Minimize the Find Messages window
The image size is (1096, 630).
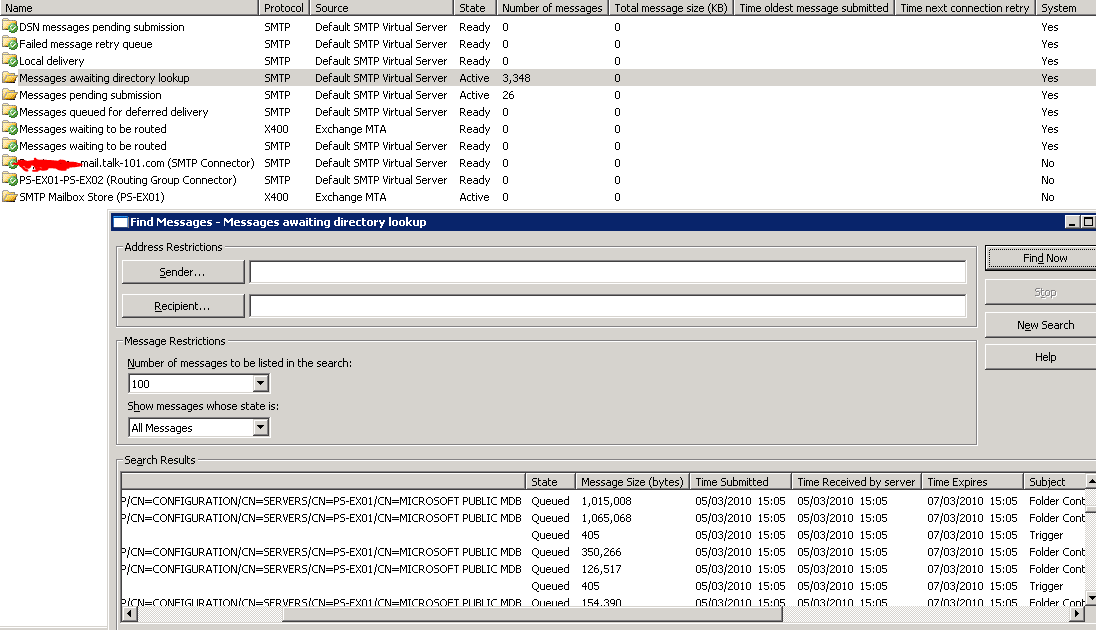click(1072, 222)
